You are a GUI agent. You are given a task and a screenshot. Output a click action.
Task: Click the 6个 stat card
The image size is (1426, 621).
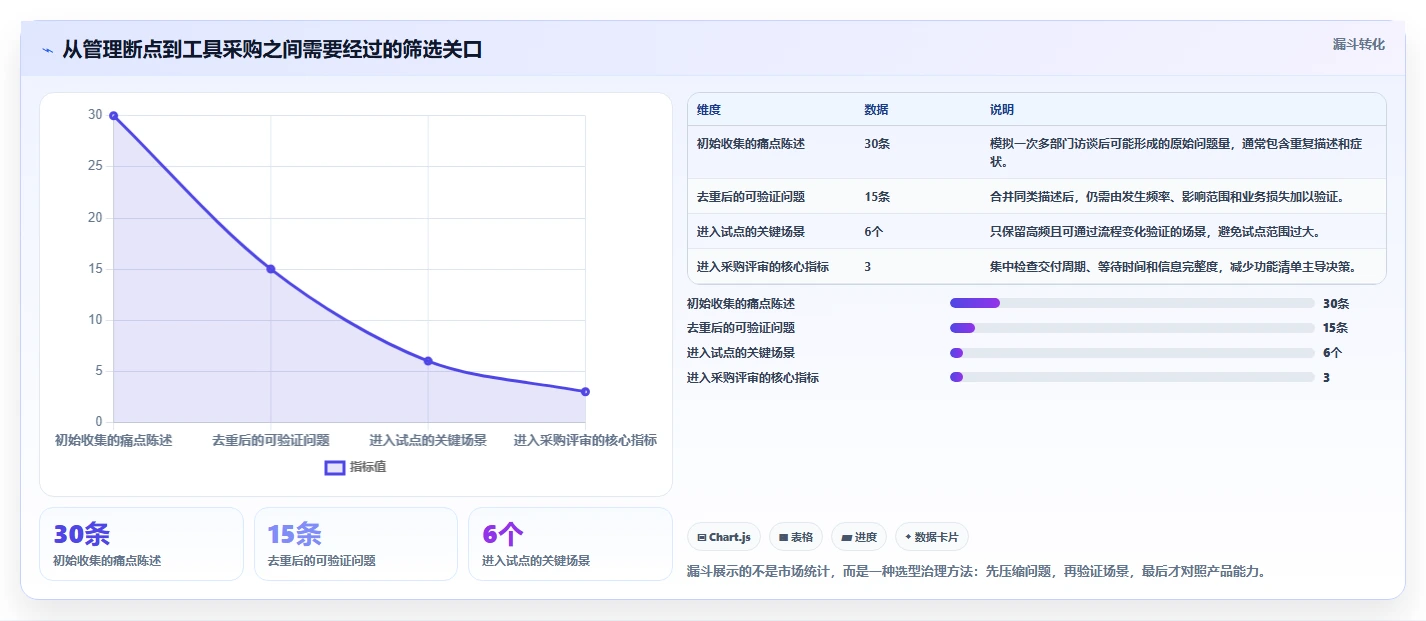pos(570,544)
